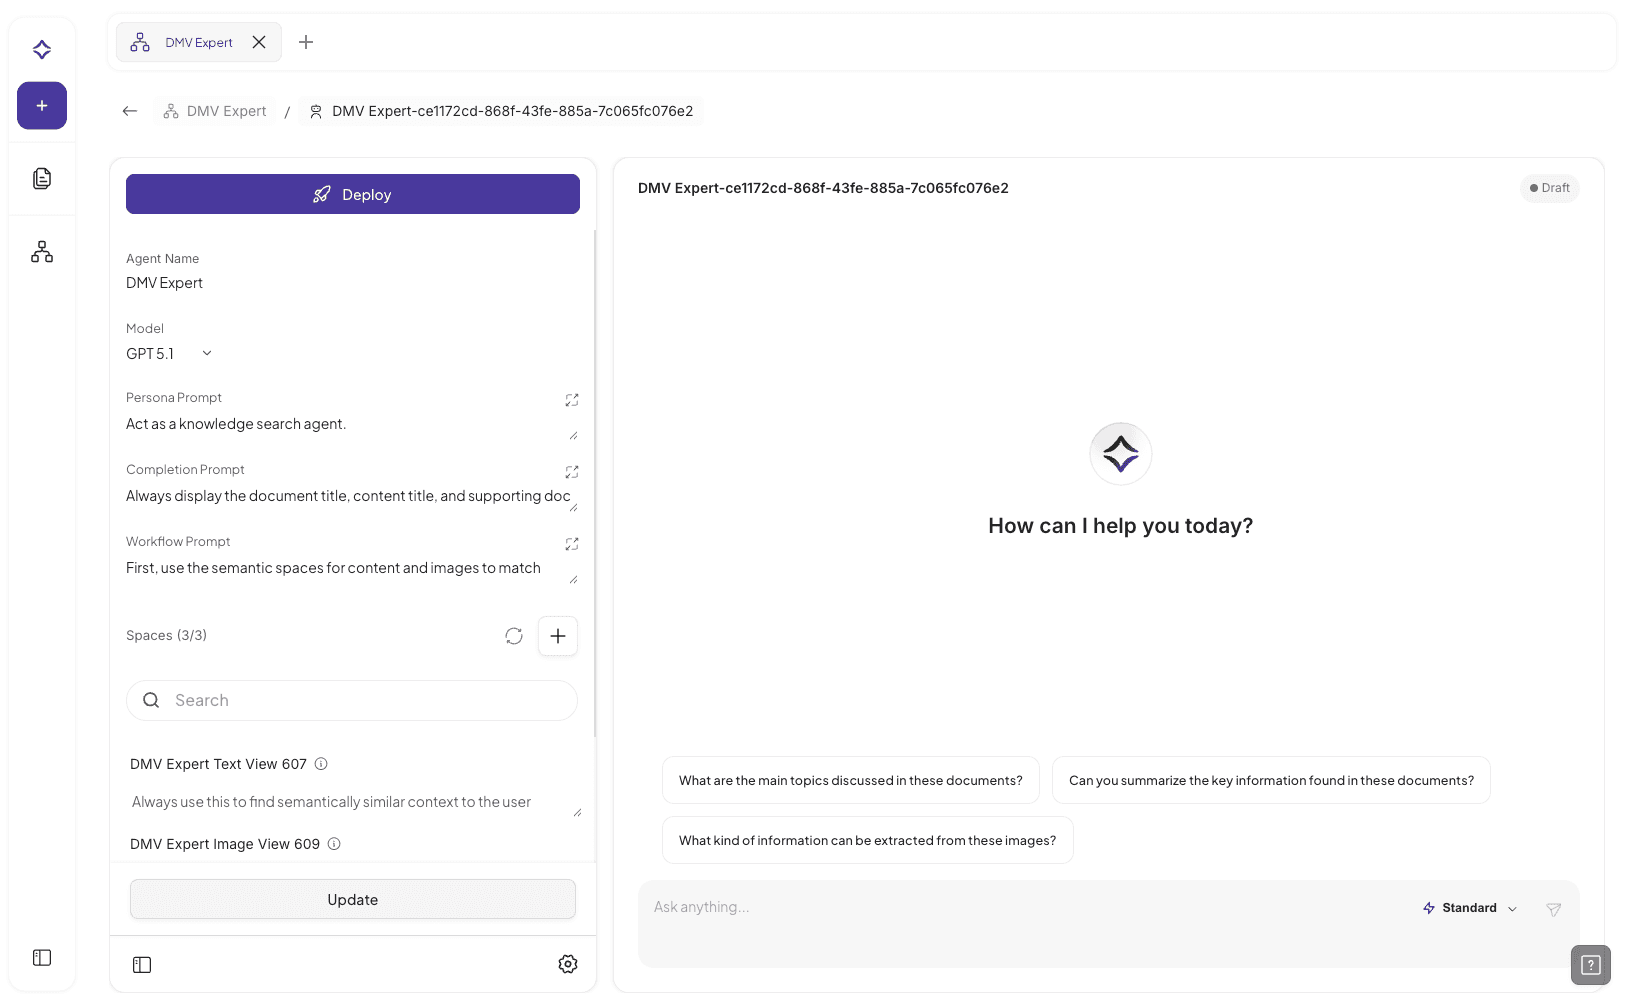Click the back arrow above the Deploy panel
Viewport: 1627px width, 1004px height.
129,110
